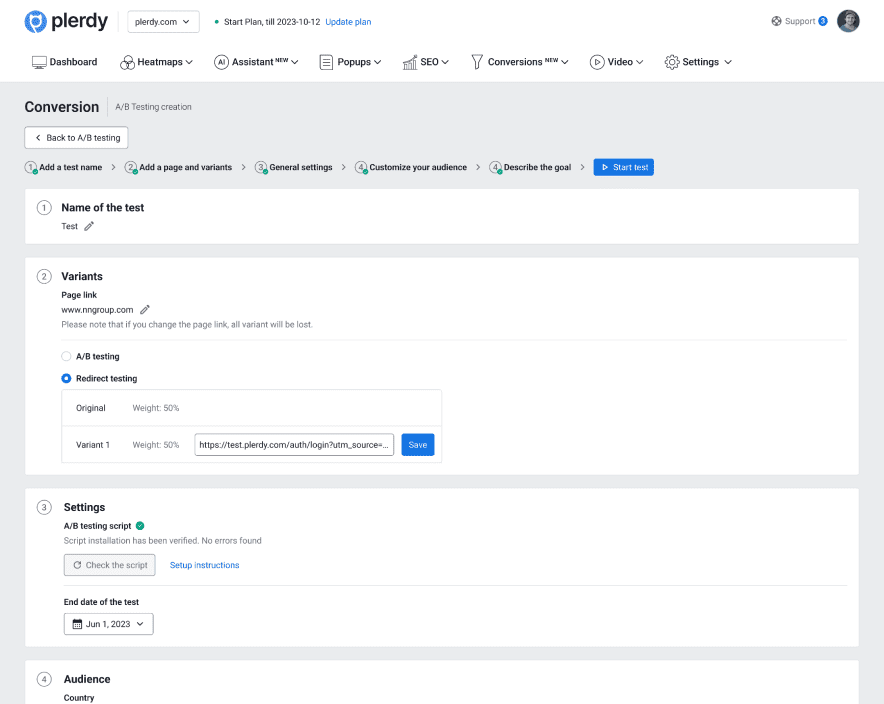Open the Video menu
Screen dimensions: 884x704
[x=617, y=62]
